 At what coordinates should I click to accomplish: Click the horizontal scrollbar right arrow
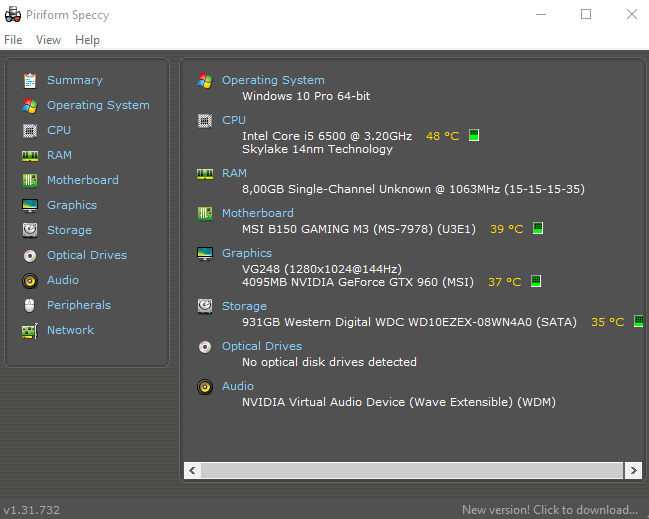pyautogui.click(x=633, y=471)
